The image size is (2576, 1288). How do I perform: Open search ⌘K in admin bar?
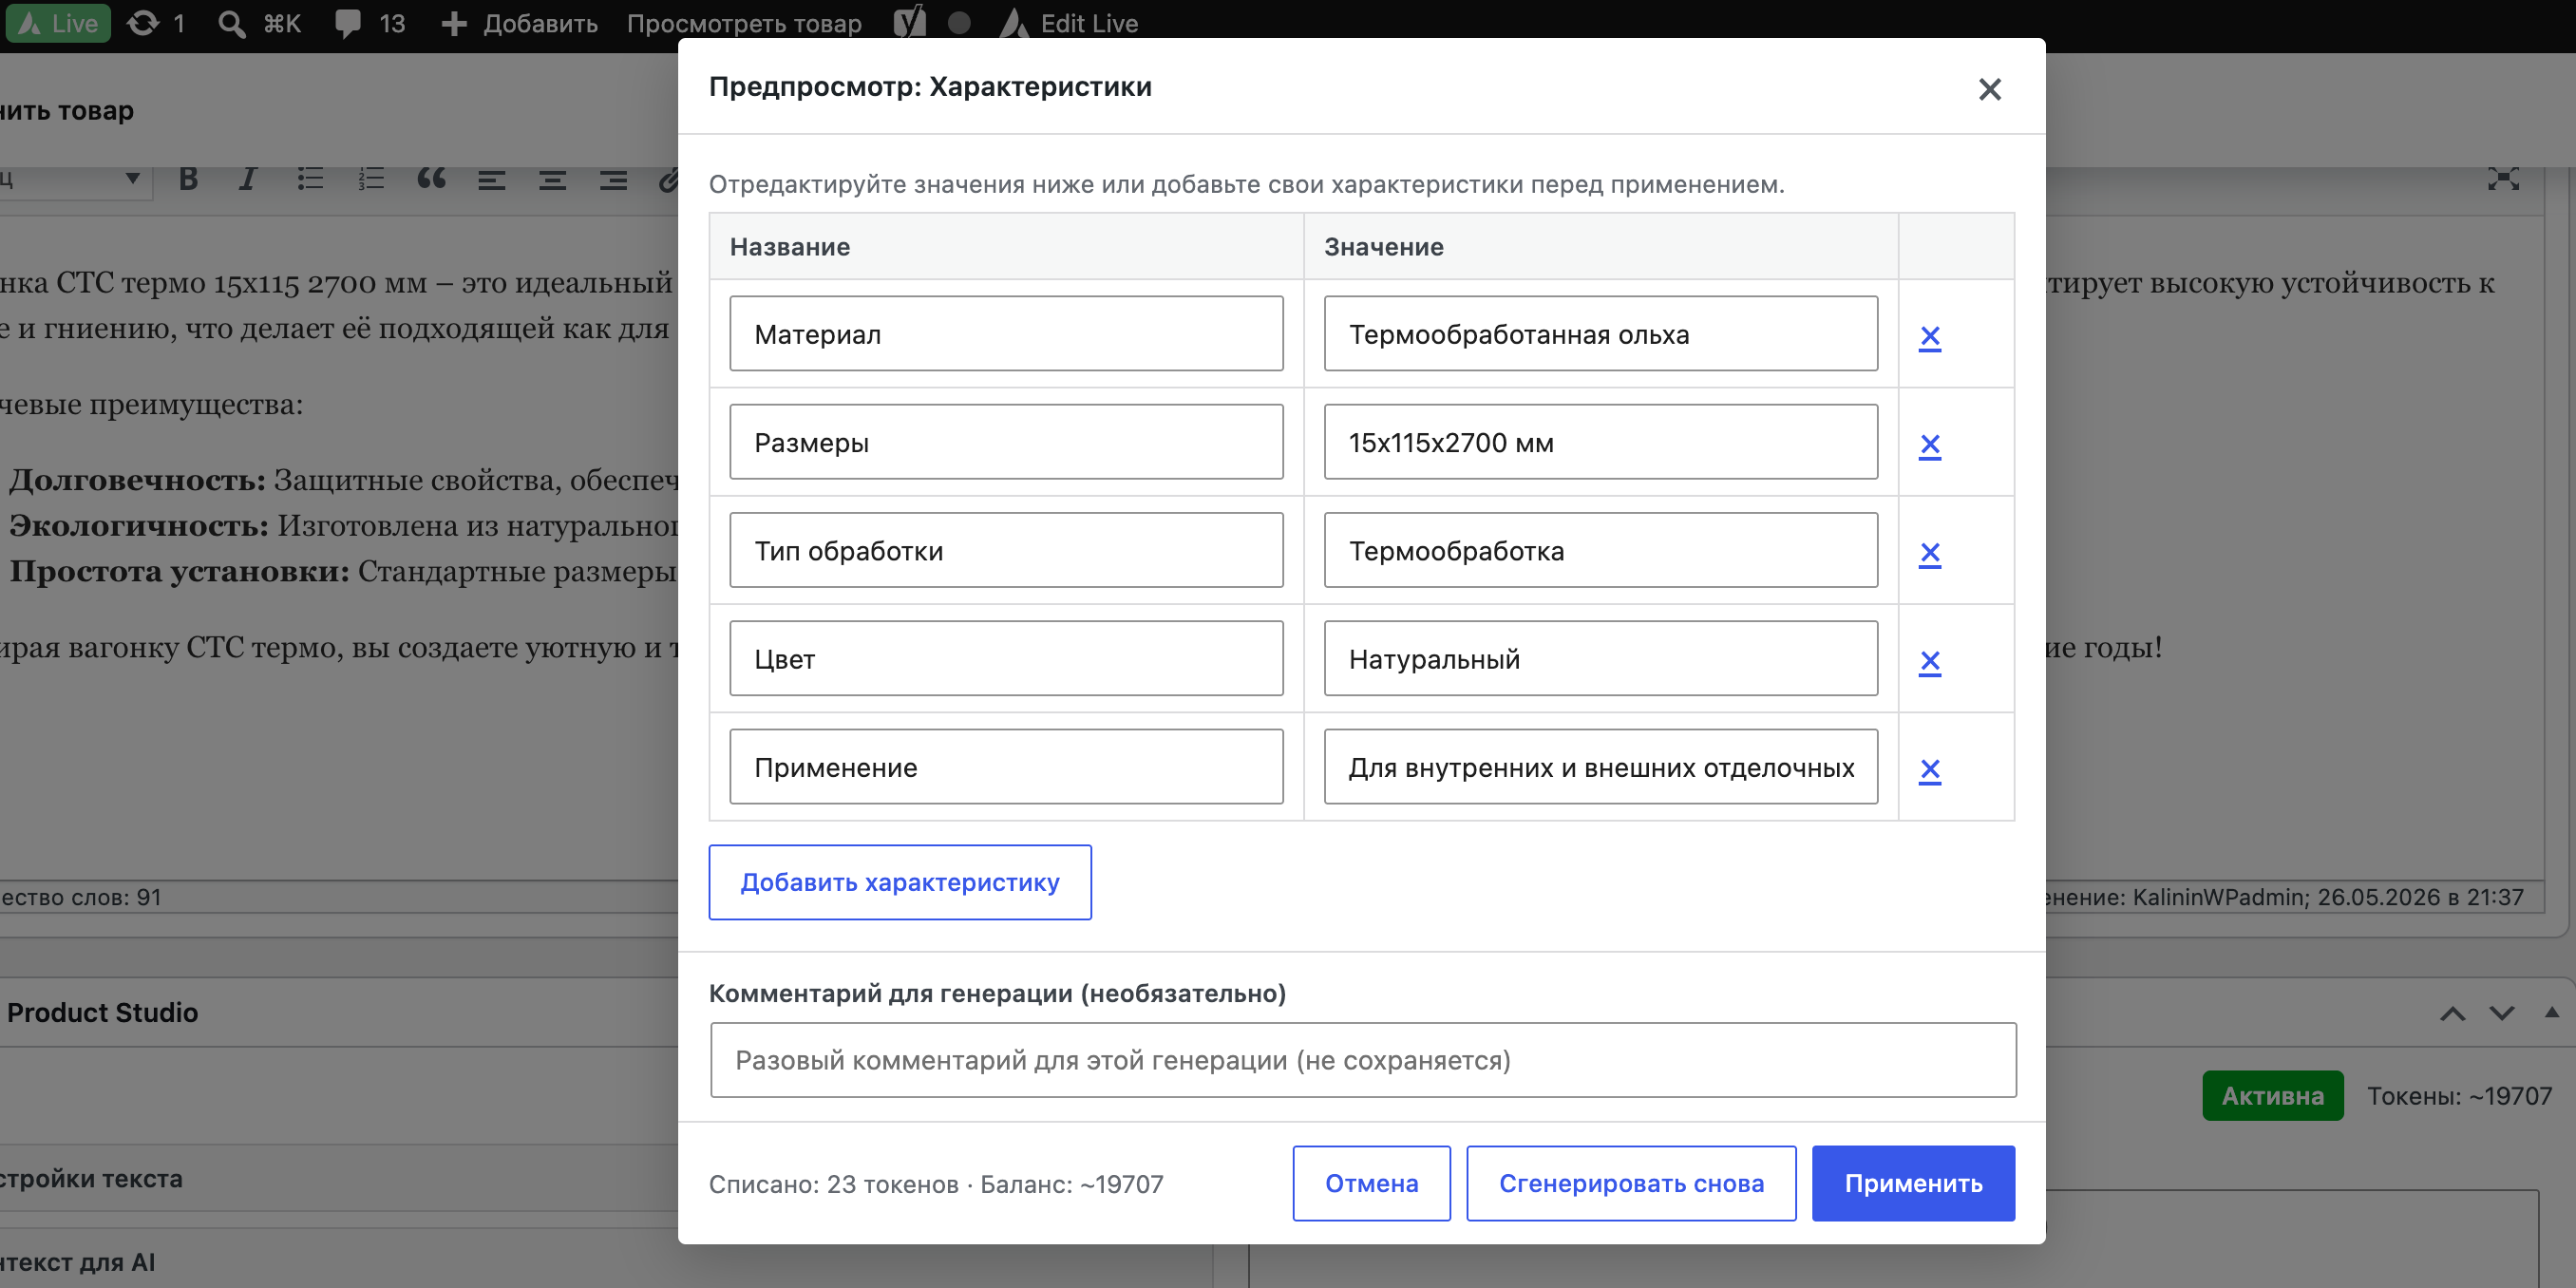point(259,23)
